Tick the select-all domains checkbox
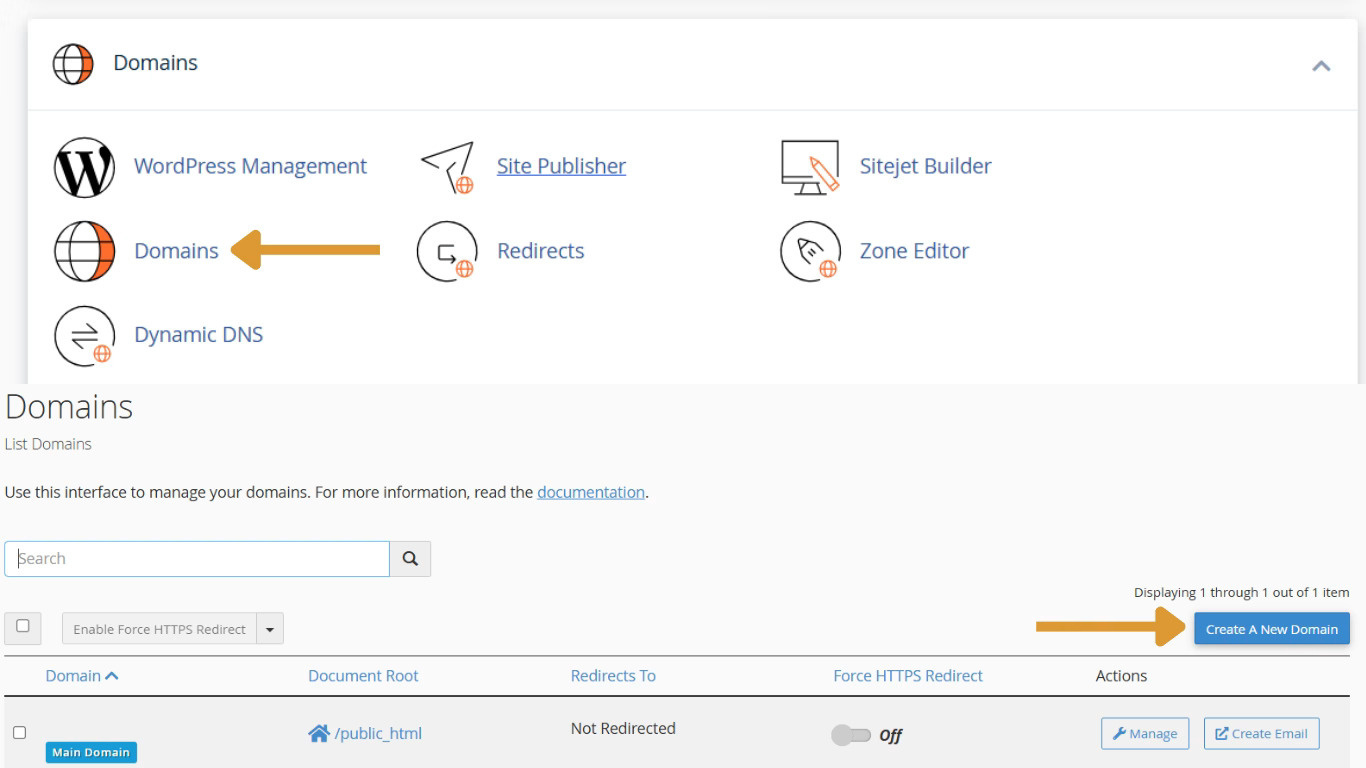The width and height of the screenshot is (1366, 768). click(22, 627)
